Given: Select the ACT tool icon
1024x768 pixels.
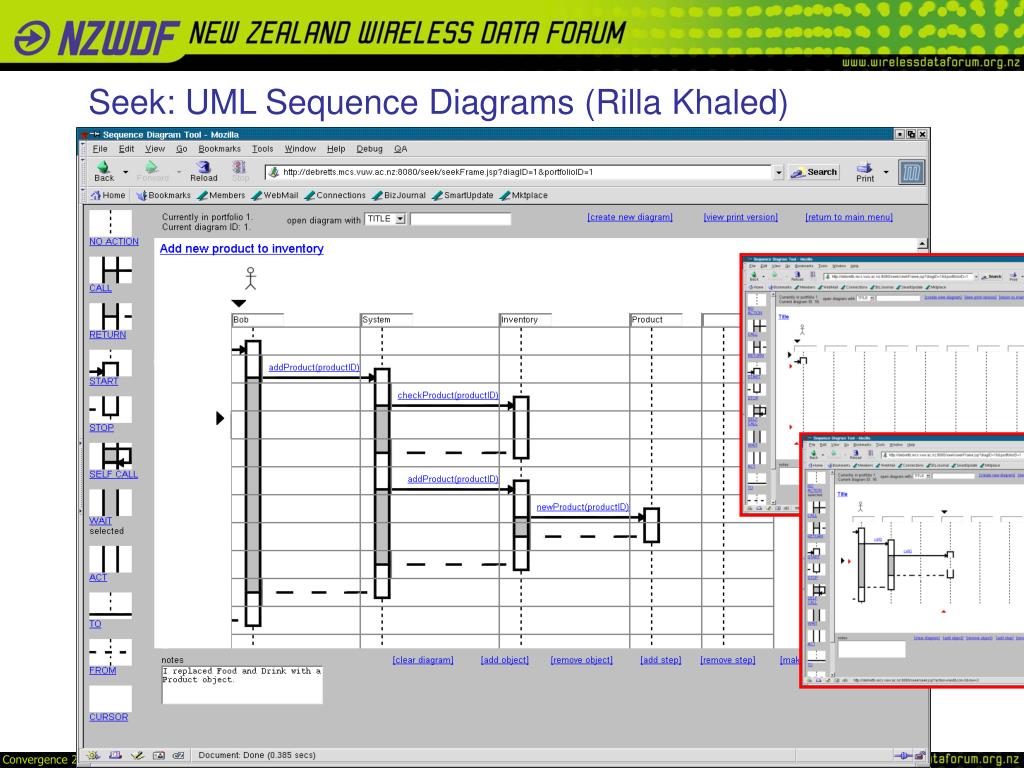Looking at the screenshot, I should click(110, 560).
